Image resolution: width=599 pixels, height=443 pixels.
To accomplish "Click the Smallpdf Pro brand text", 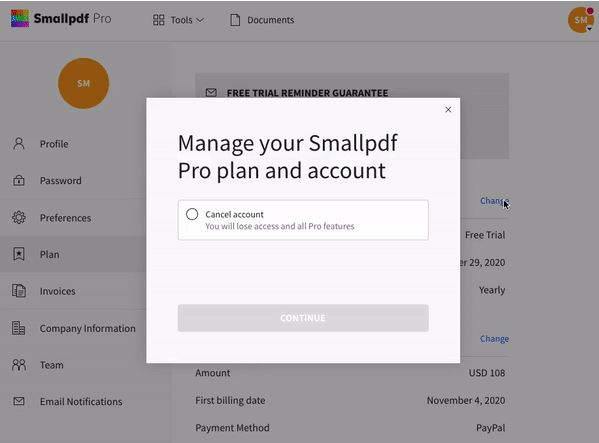I will [73, 18].
